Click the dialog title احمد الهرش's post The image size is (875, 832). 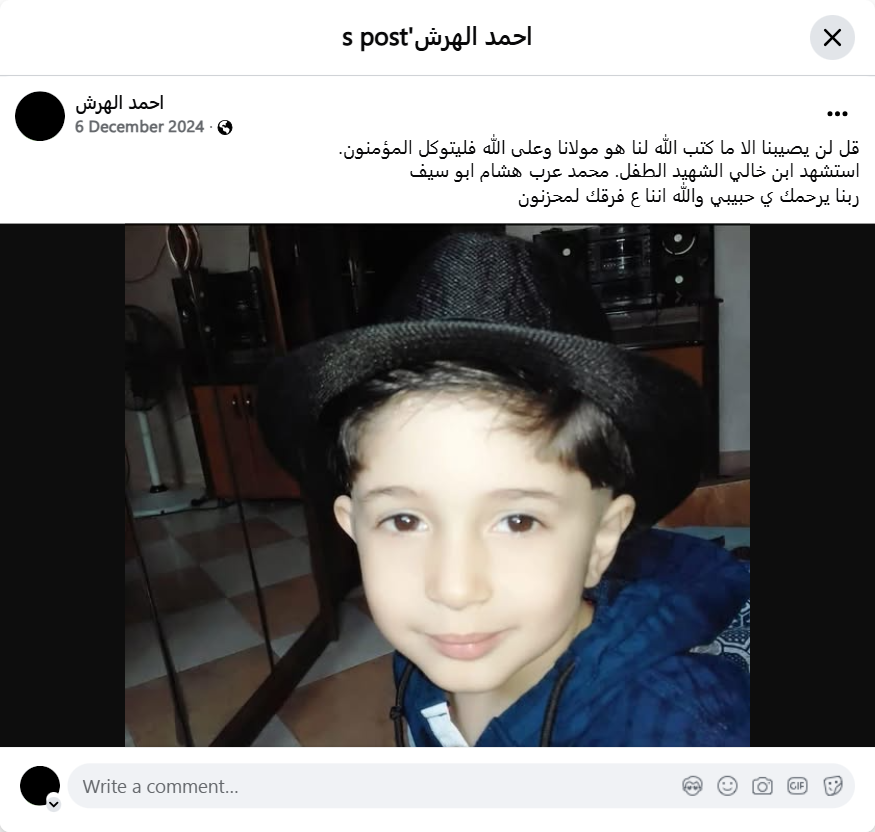click(x=437, y=37)
